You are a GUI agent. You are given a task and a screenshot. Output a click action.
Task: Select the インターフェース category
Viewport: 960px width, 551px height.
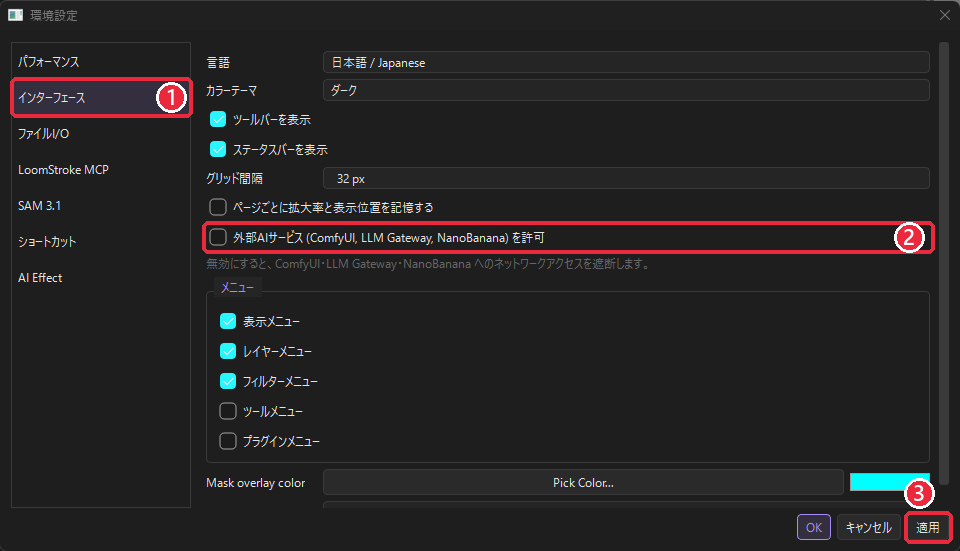[101, 98]
